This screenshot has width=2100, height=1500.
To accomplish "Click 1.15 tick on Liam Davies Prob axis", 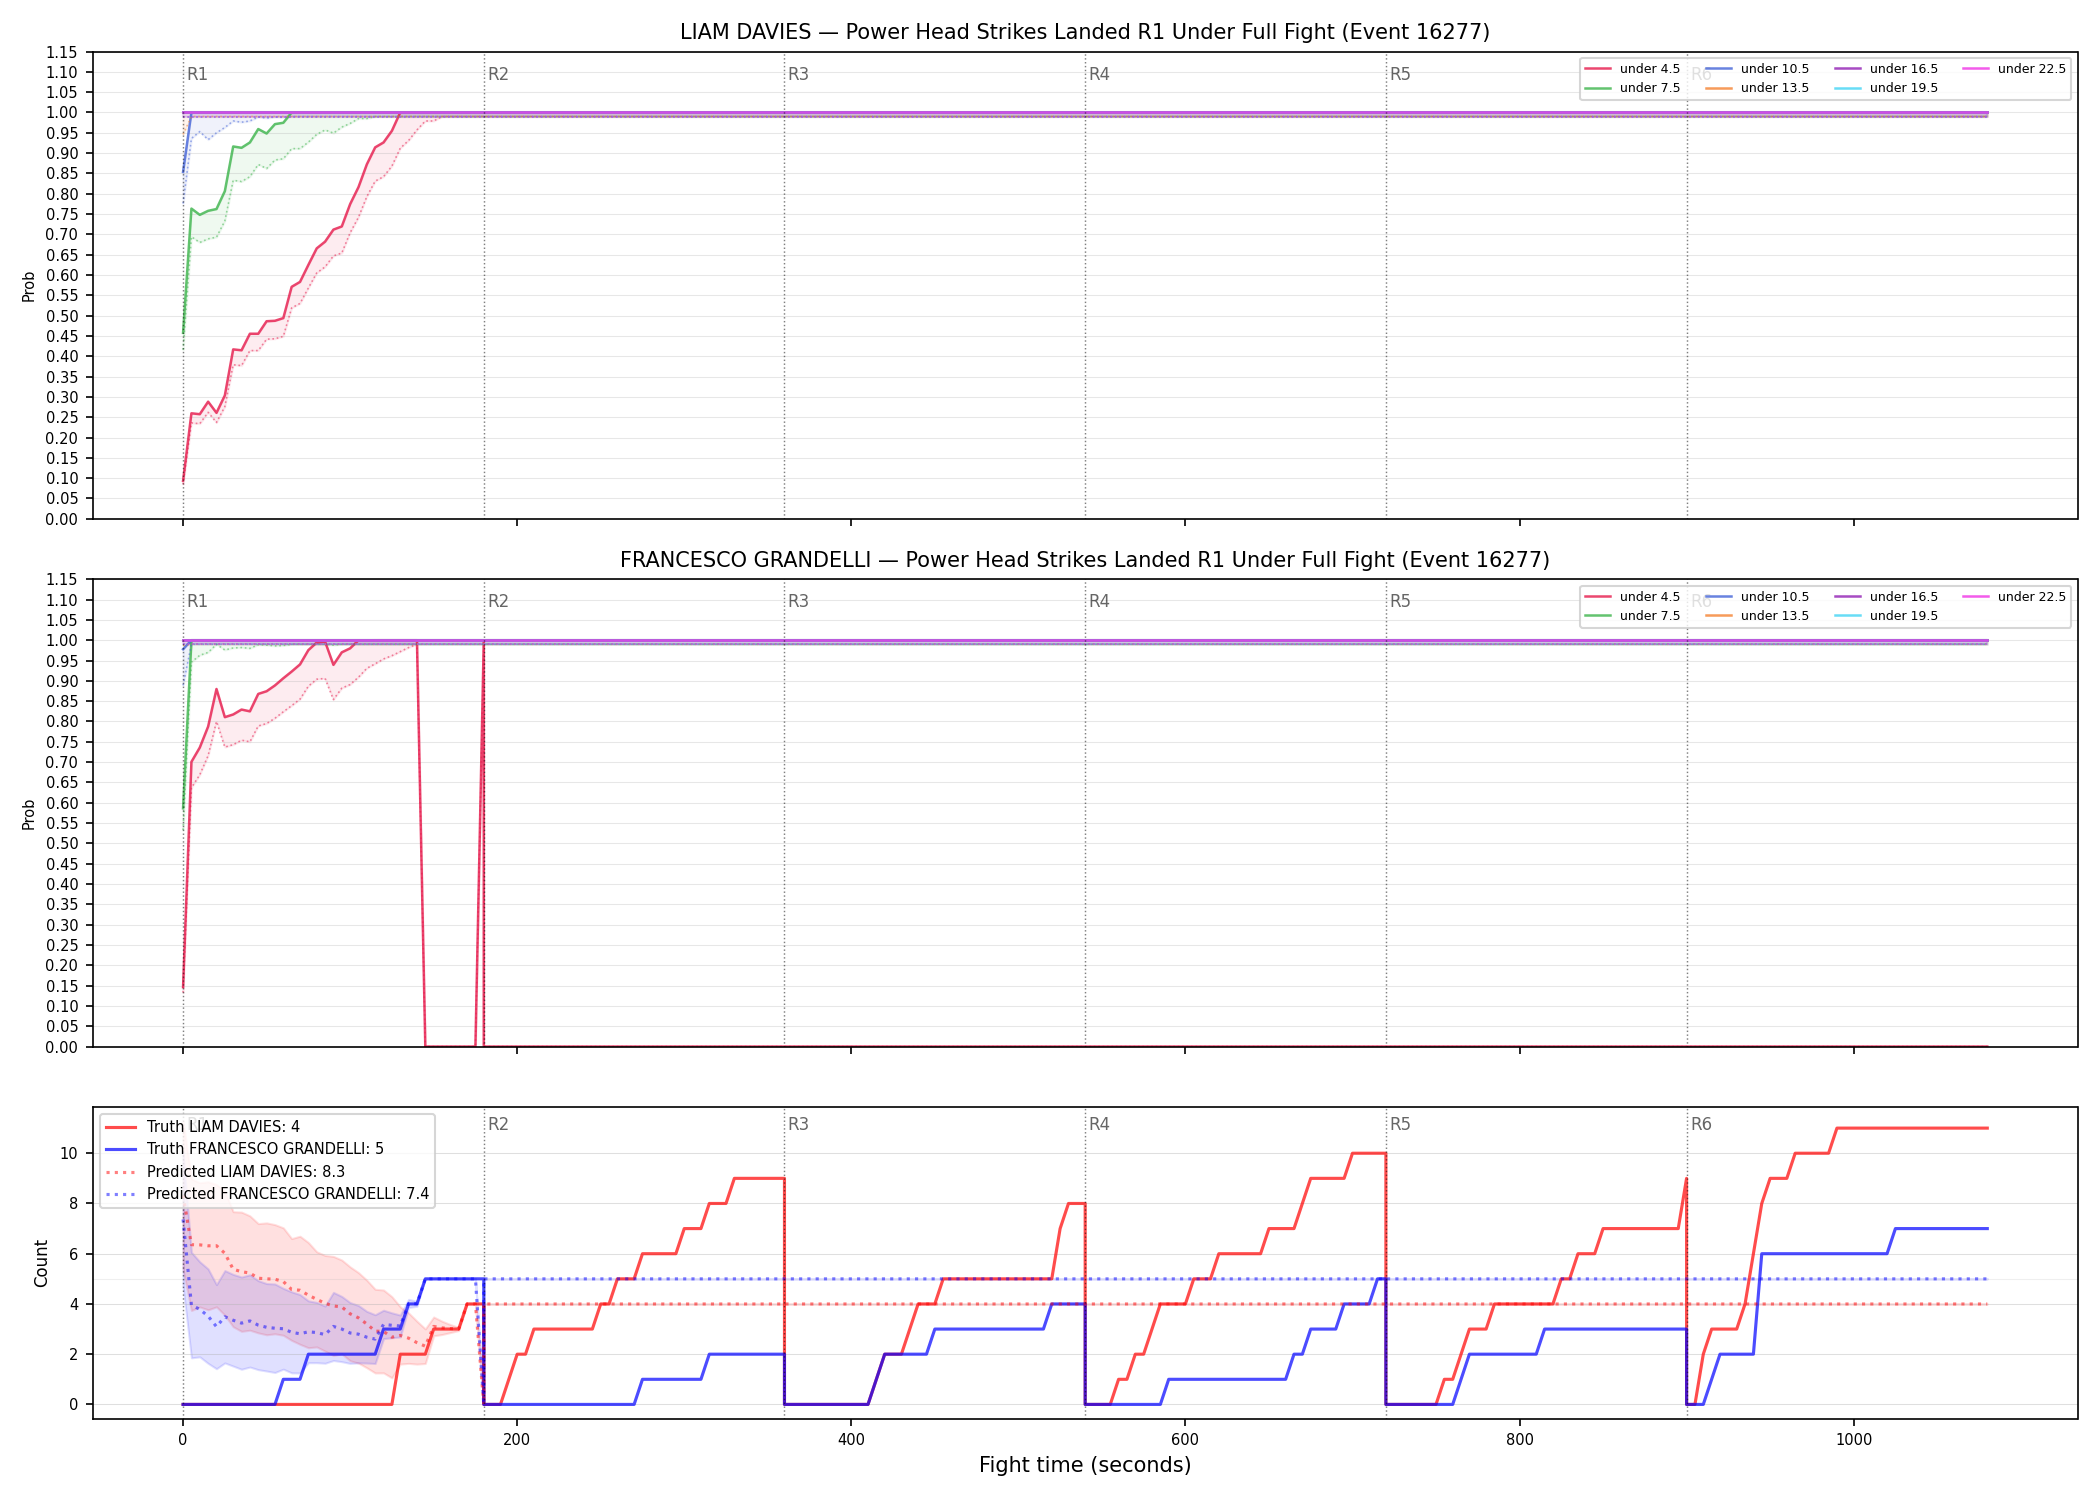I will pos(62,52).
